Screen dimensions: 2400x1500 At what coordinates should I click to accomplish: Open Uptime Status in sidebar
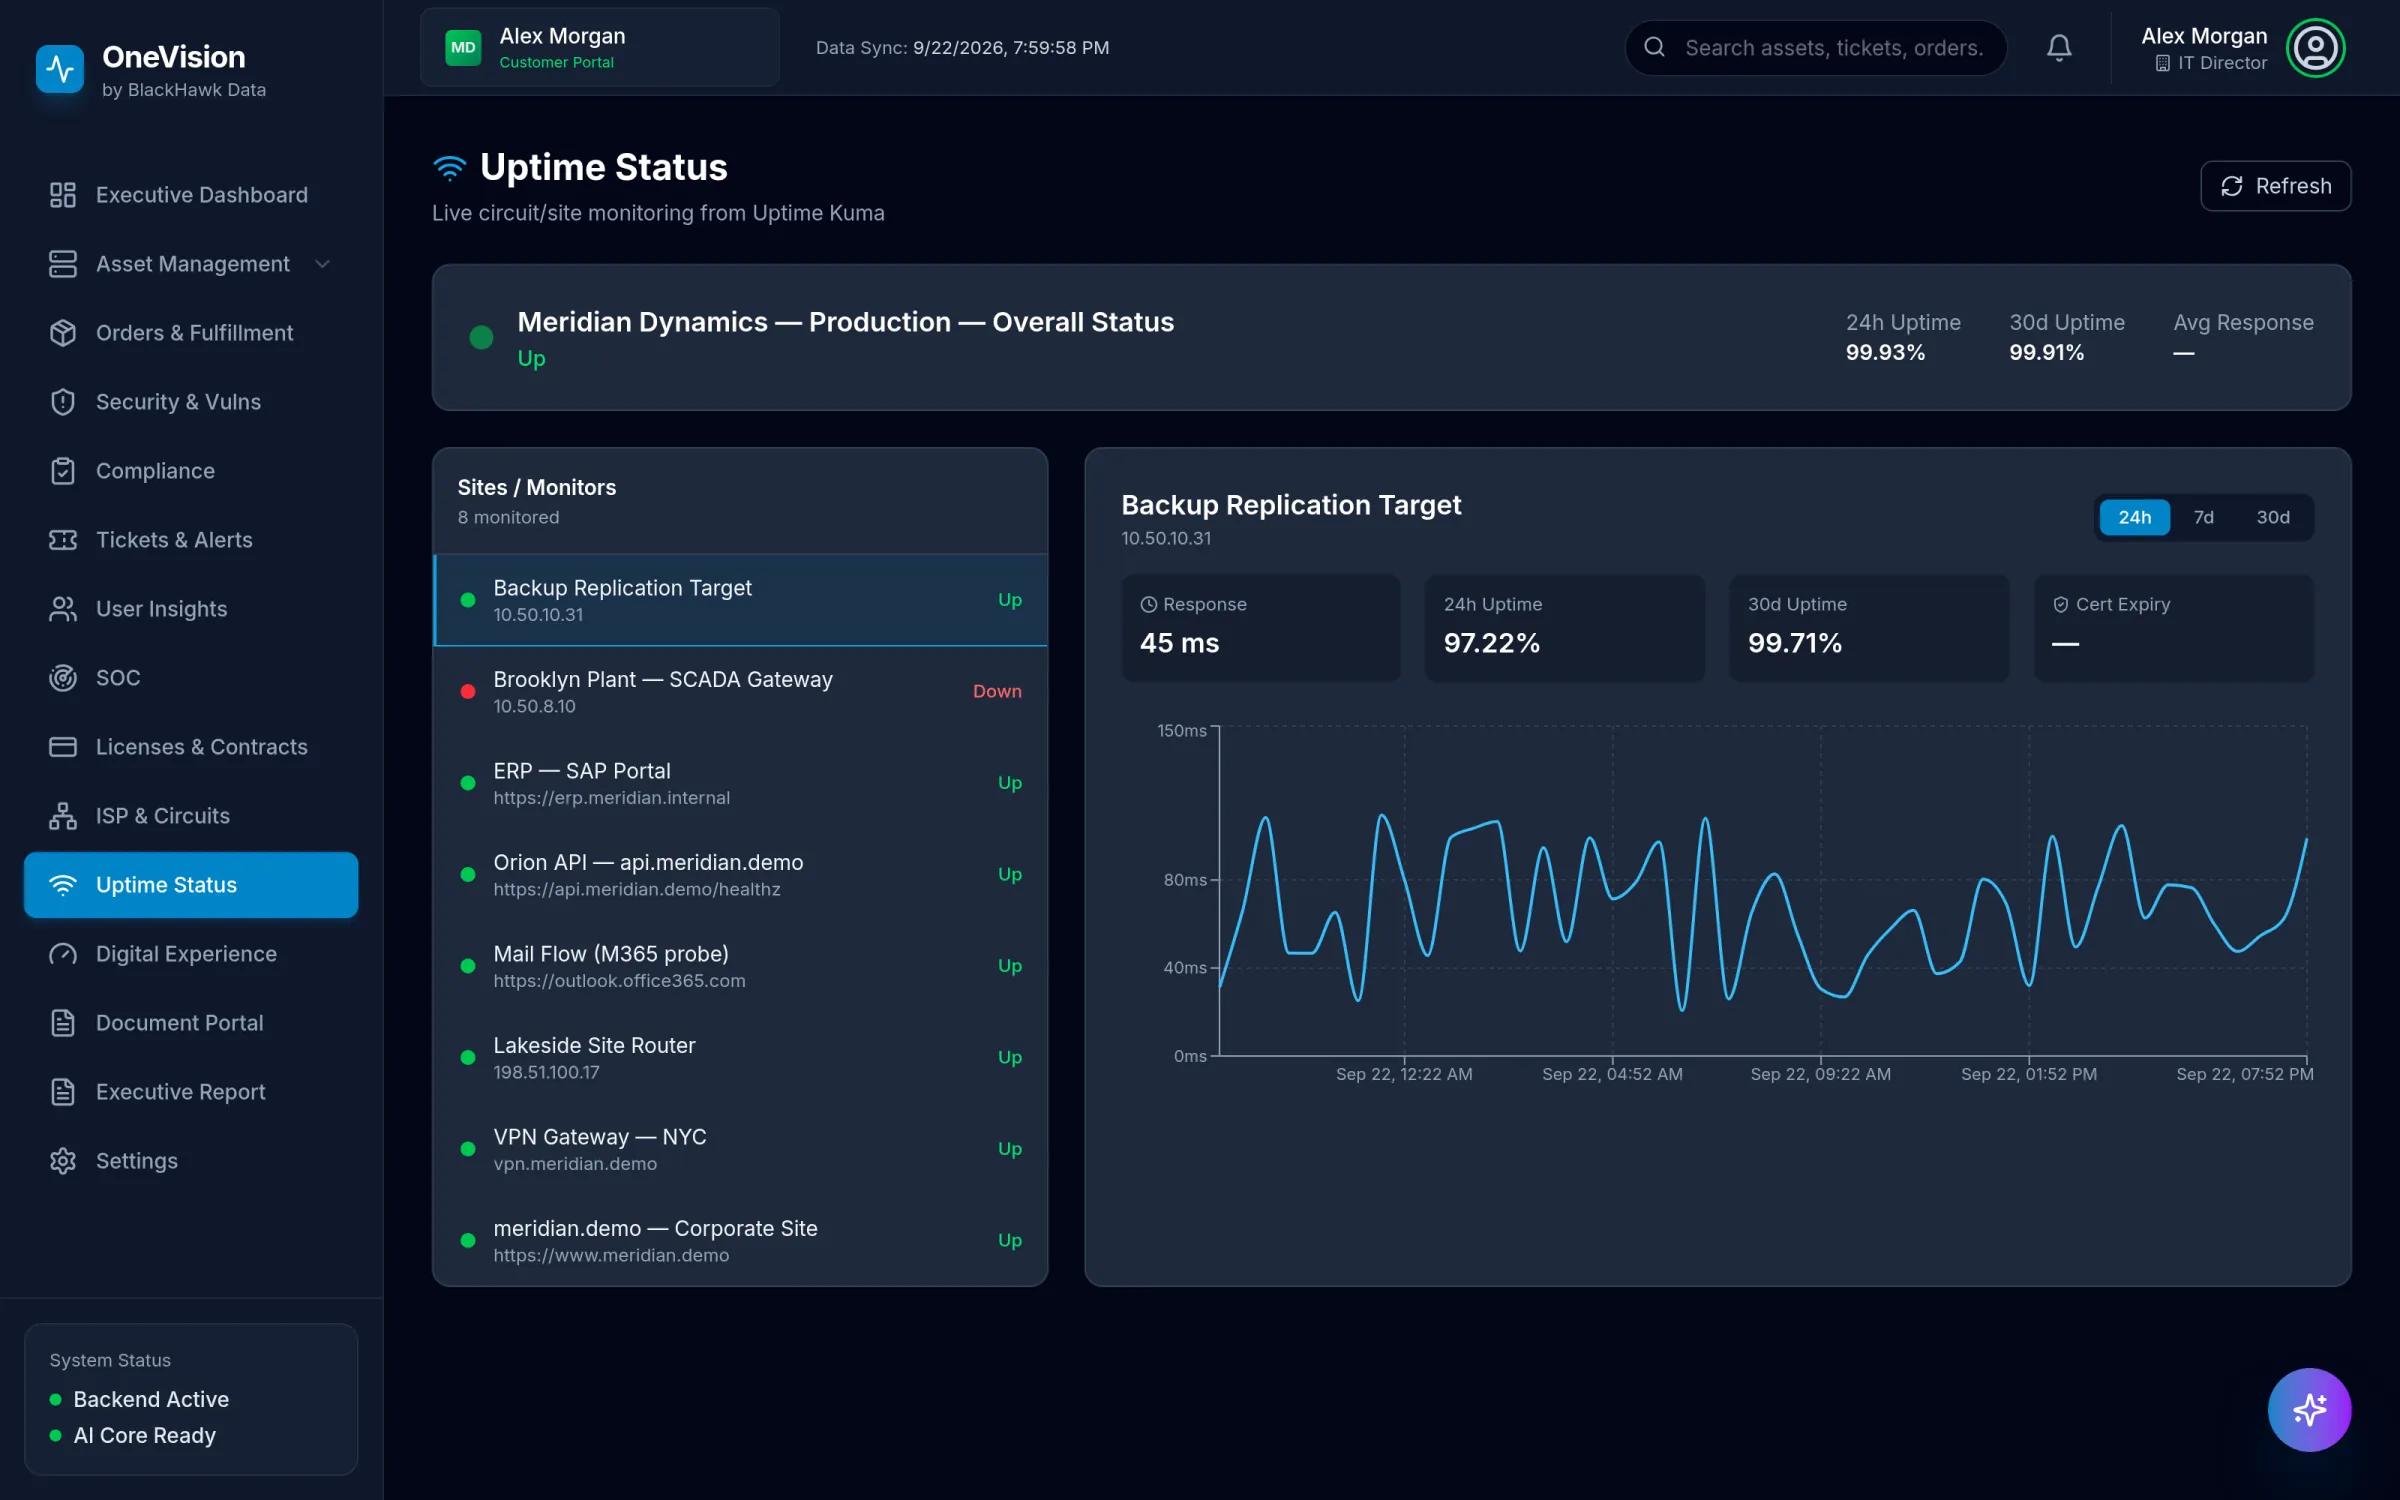click(191, 885)
